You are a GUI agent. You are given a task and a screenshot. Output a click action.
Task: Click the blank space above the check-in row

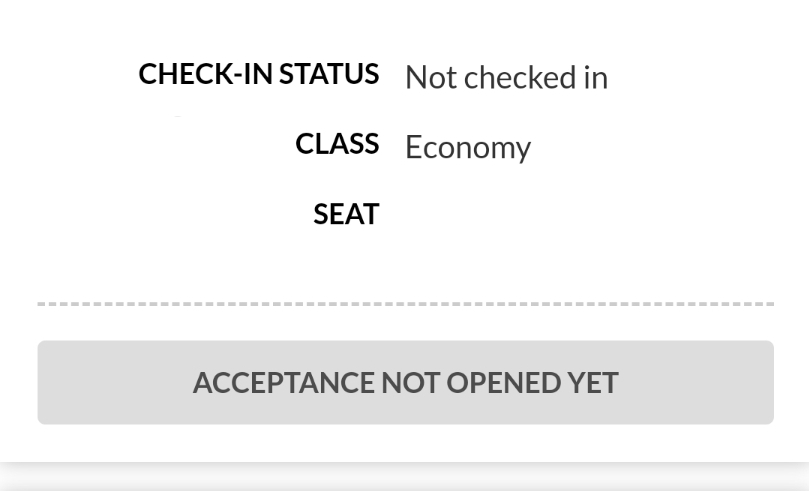(x=404, y=26)
